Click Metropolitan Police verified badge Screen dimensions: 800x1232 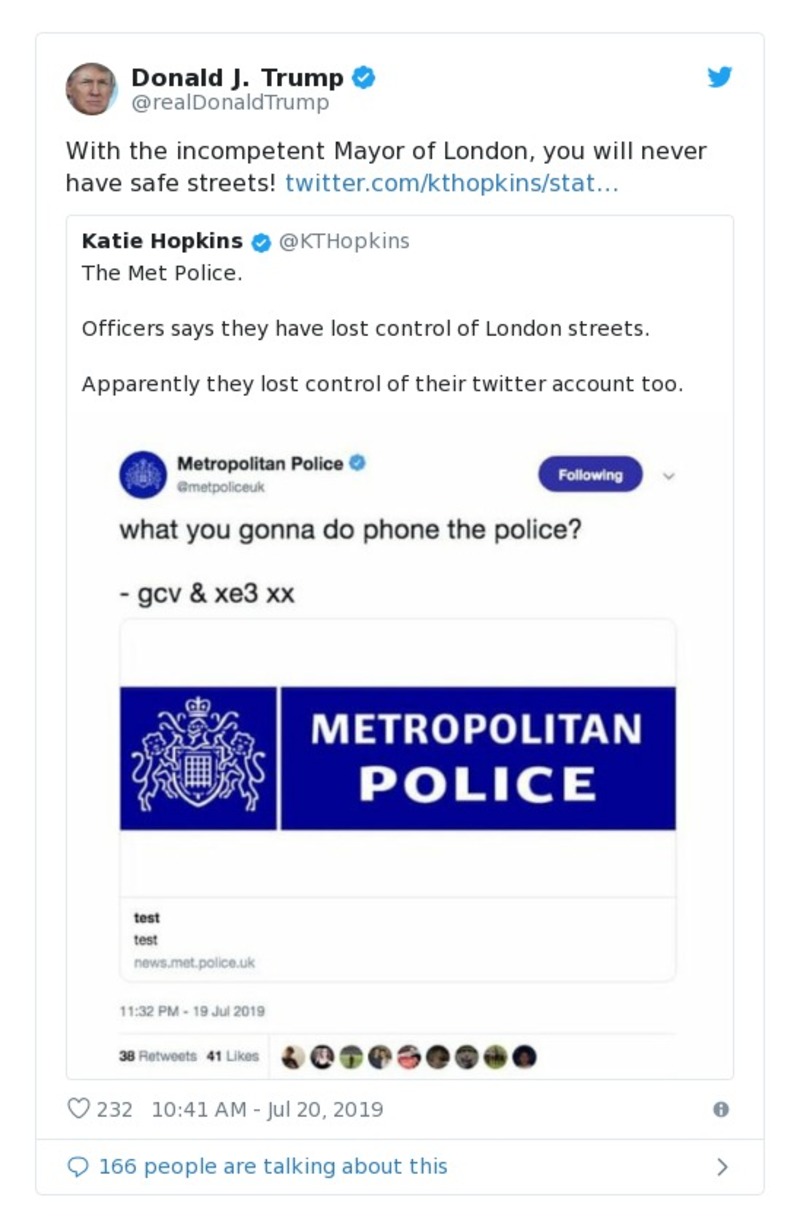click(357, 463)
